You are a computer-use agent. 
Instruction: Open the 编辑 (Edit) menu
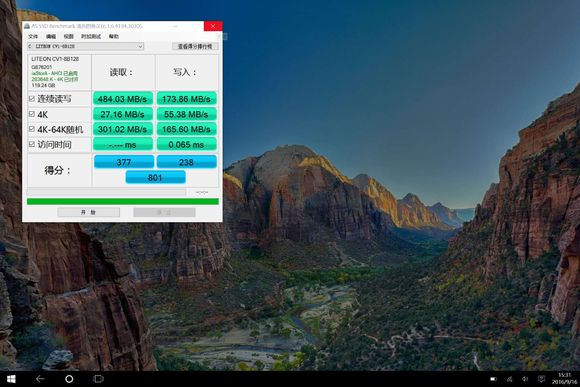click(x=51, y=36)
